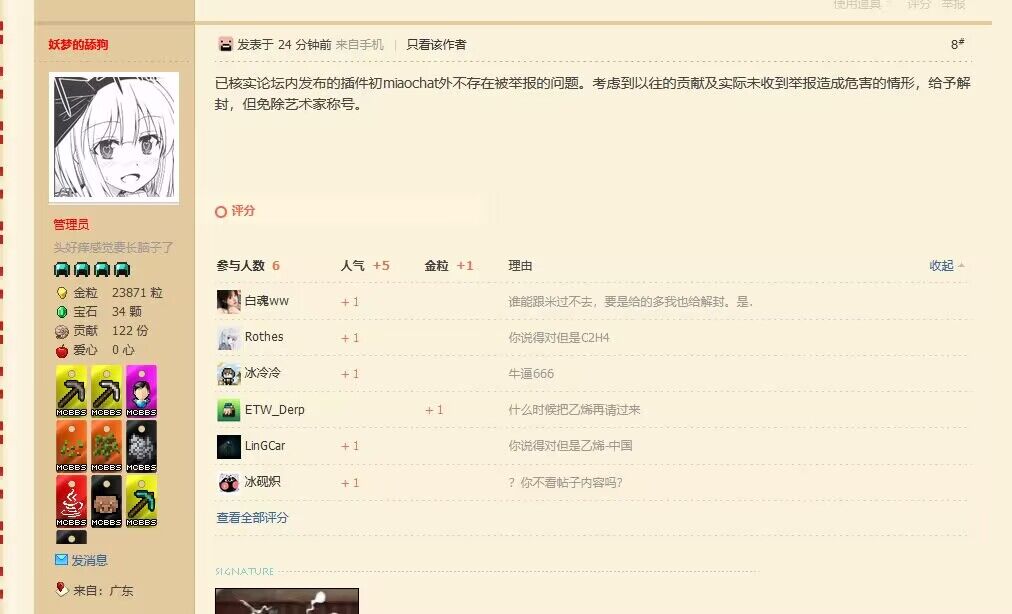The height and width of the screenshot is (614, 1012).
Task: Open ETW_Derp's green avatar
Action: (228, 410)
